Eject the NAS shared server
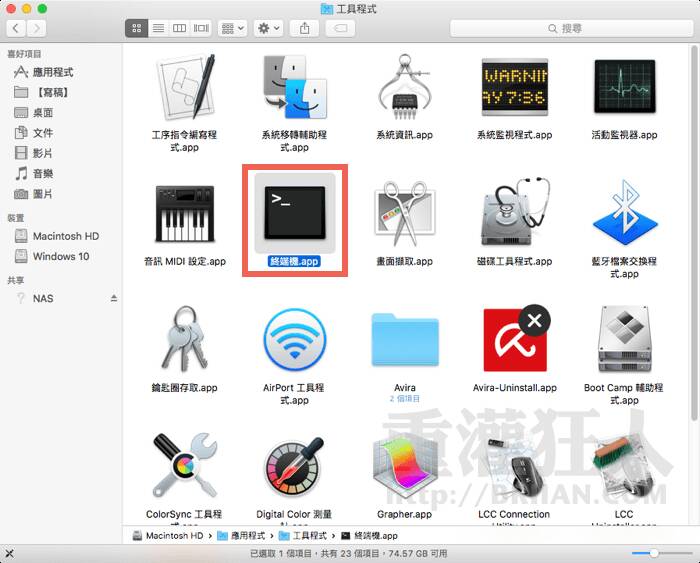Screen dimensions: 700x563 [114, 298]
